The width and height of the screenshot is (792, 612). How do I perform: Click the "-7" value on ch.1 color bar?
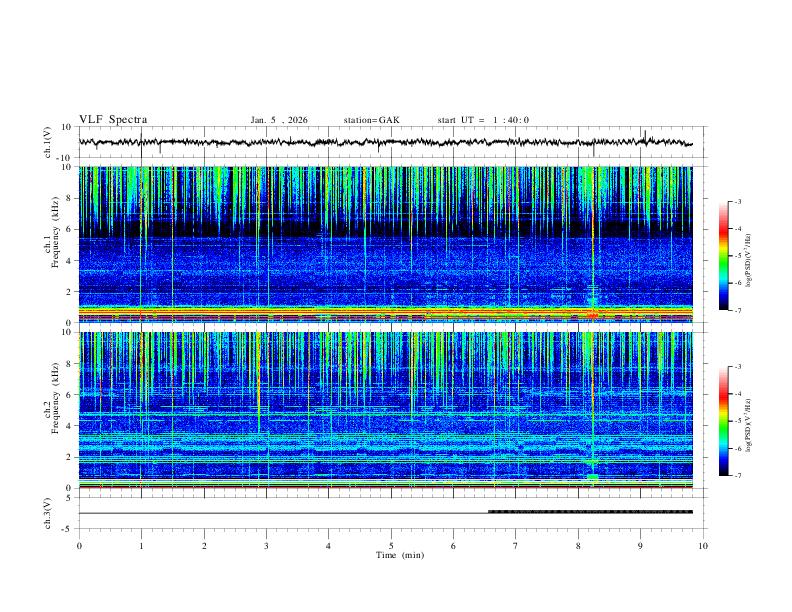[x=737, y=310]
